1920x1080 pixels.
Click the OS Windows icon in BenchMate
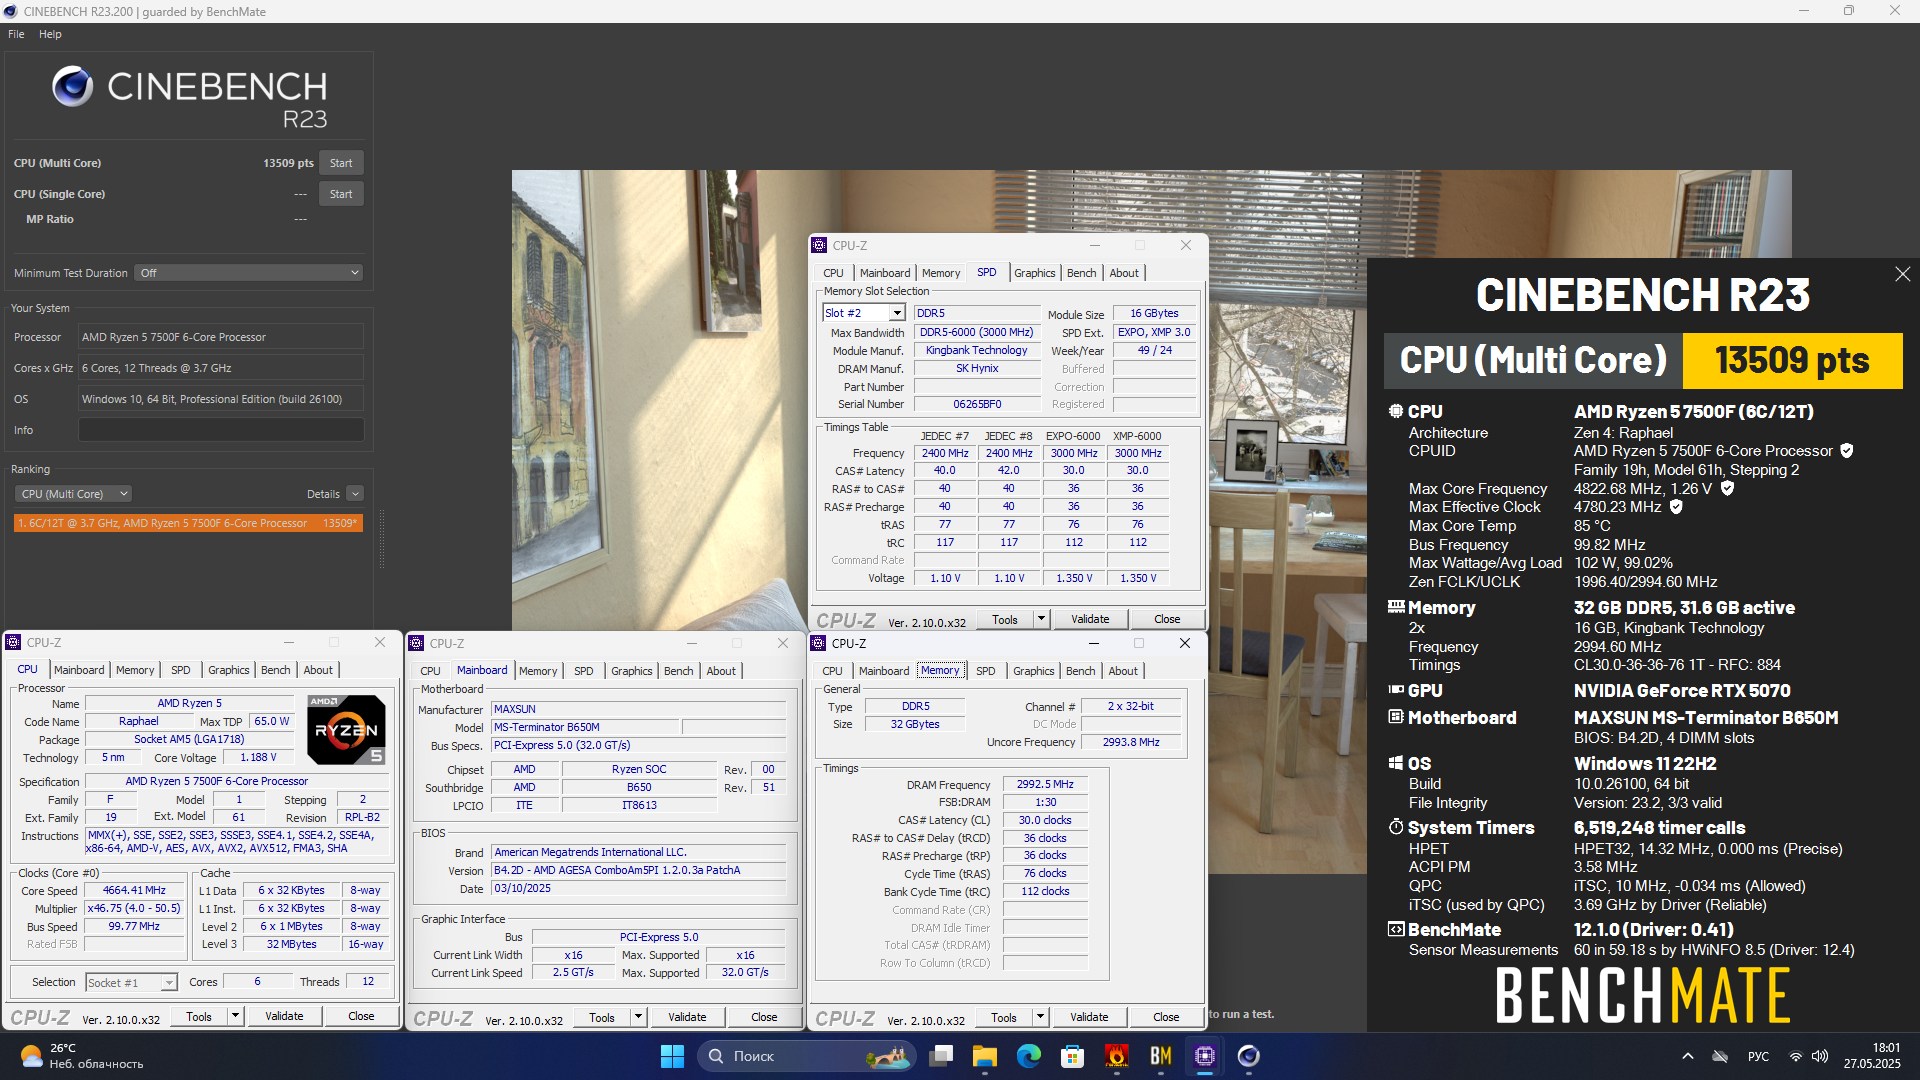coord(1396,763)
